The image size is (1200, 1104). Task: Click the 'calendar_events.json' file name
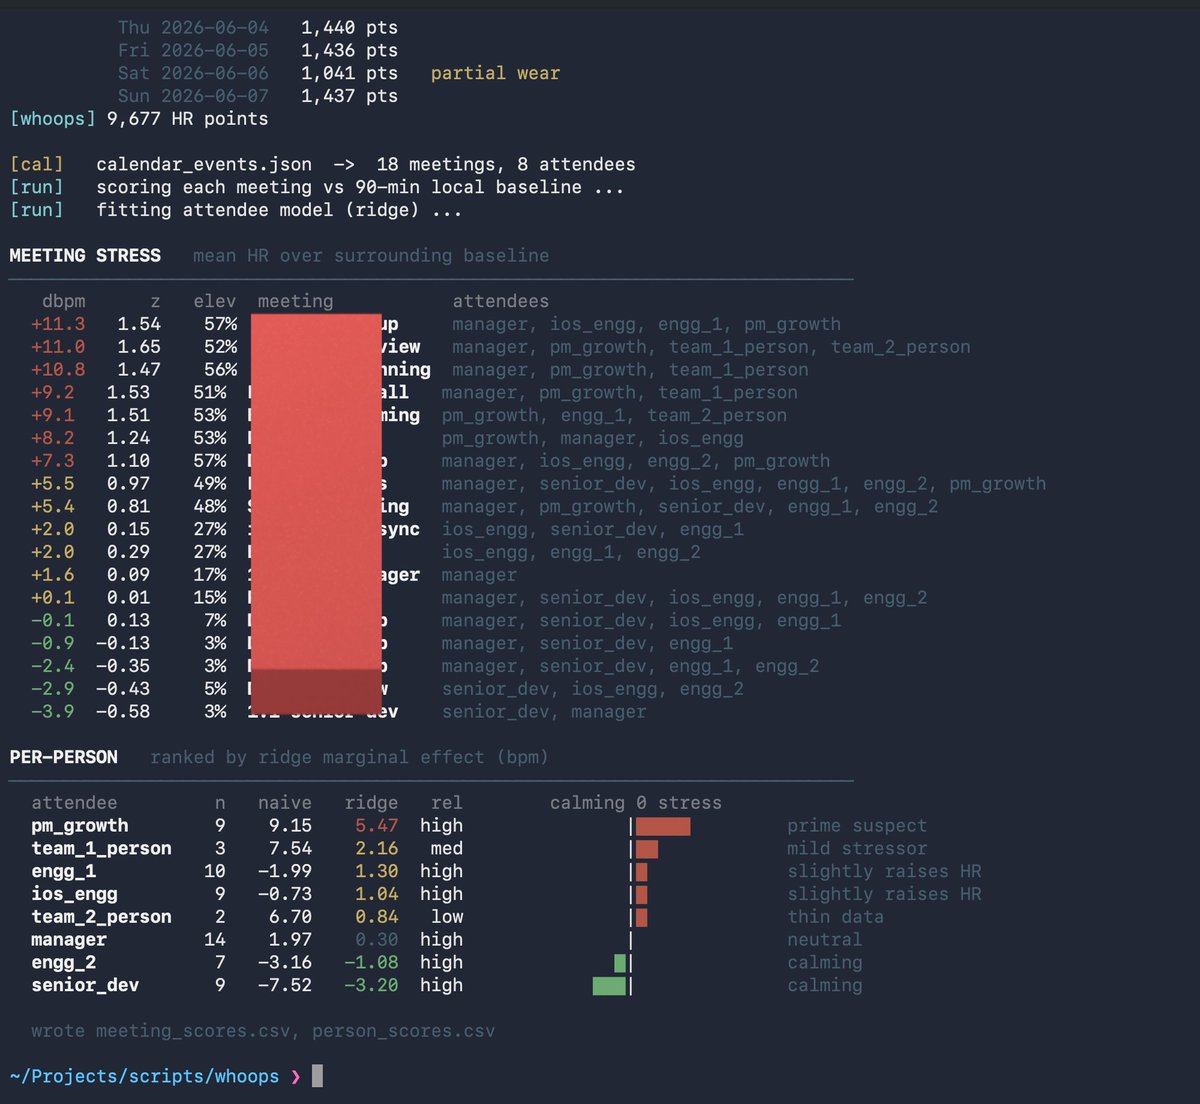click(204, 164)
